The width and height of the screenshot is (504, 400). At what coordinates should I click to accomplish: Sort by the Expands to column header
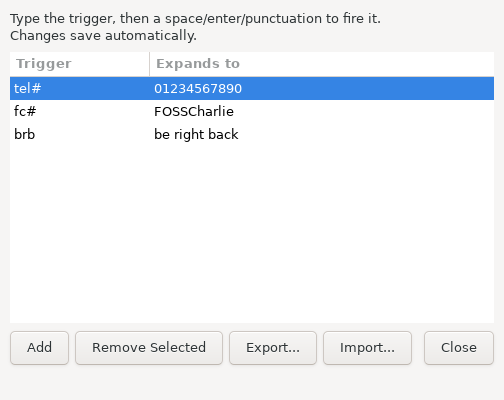(322, 64)
